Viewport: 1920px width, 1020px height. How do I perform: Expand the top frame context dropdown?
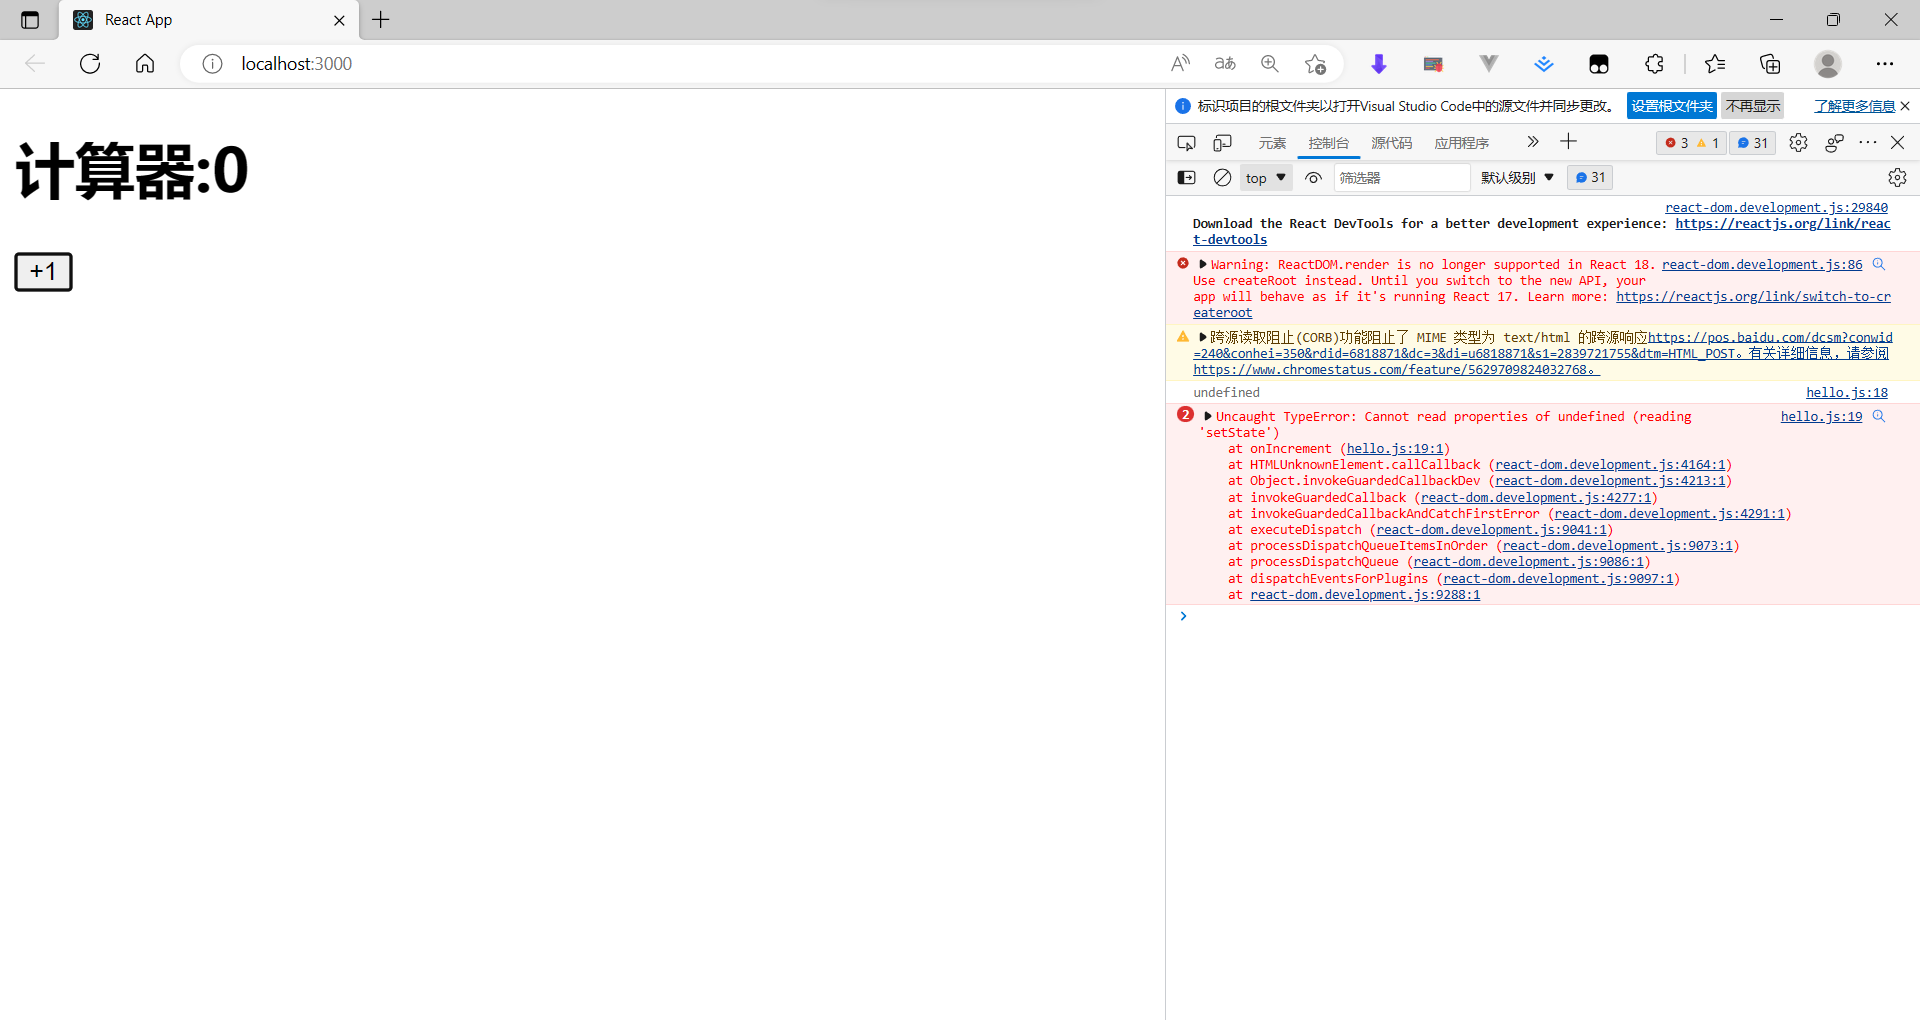(x=1265, y=177)
